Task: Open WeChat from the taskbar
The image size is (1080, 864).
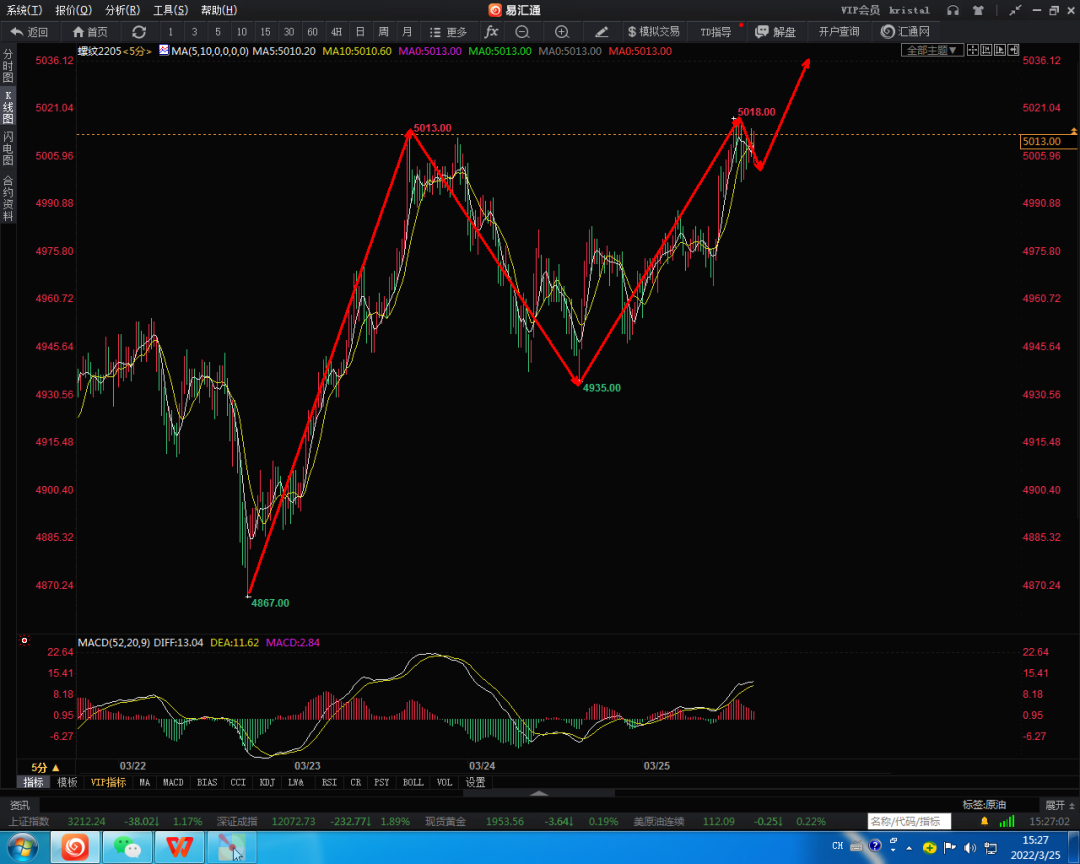Action: [127, 847]
